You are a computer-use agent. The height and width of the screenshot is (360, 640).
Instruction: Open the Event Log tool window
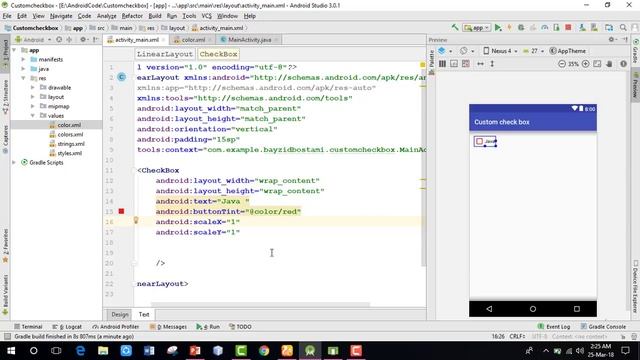click(553, 327)
